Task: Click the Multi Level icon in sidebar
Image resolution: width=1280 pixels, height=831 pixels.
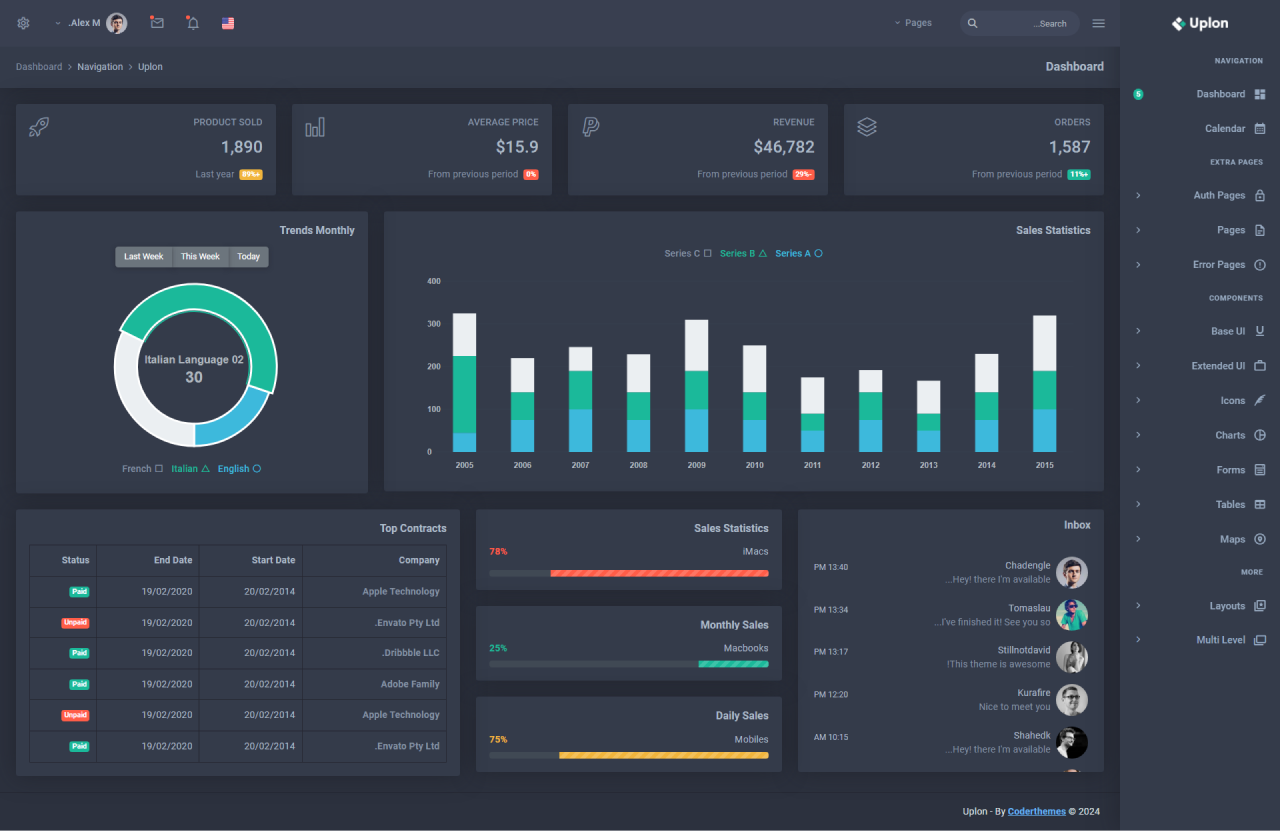Action: tap(1260, 640)
